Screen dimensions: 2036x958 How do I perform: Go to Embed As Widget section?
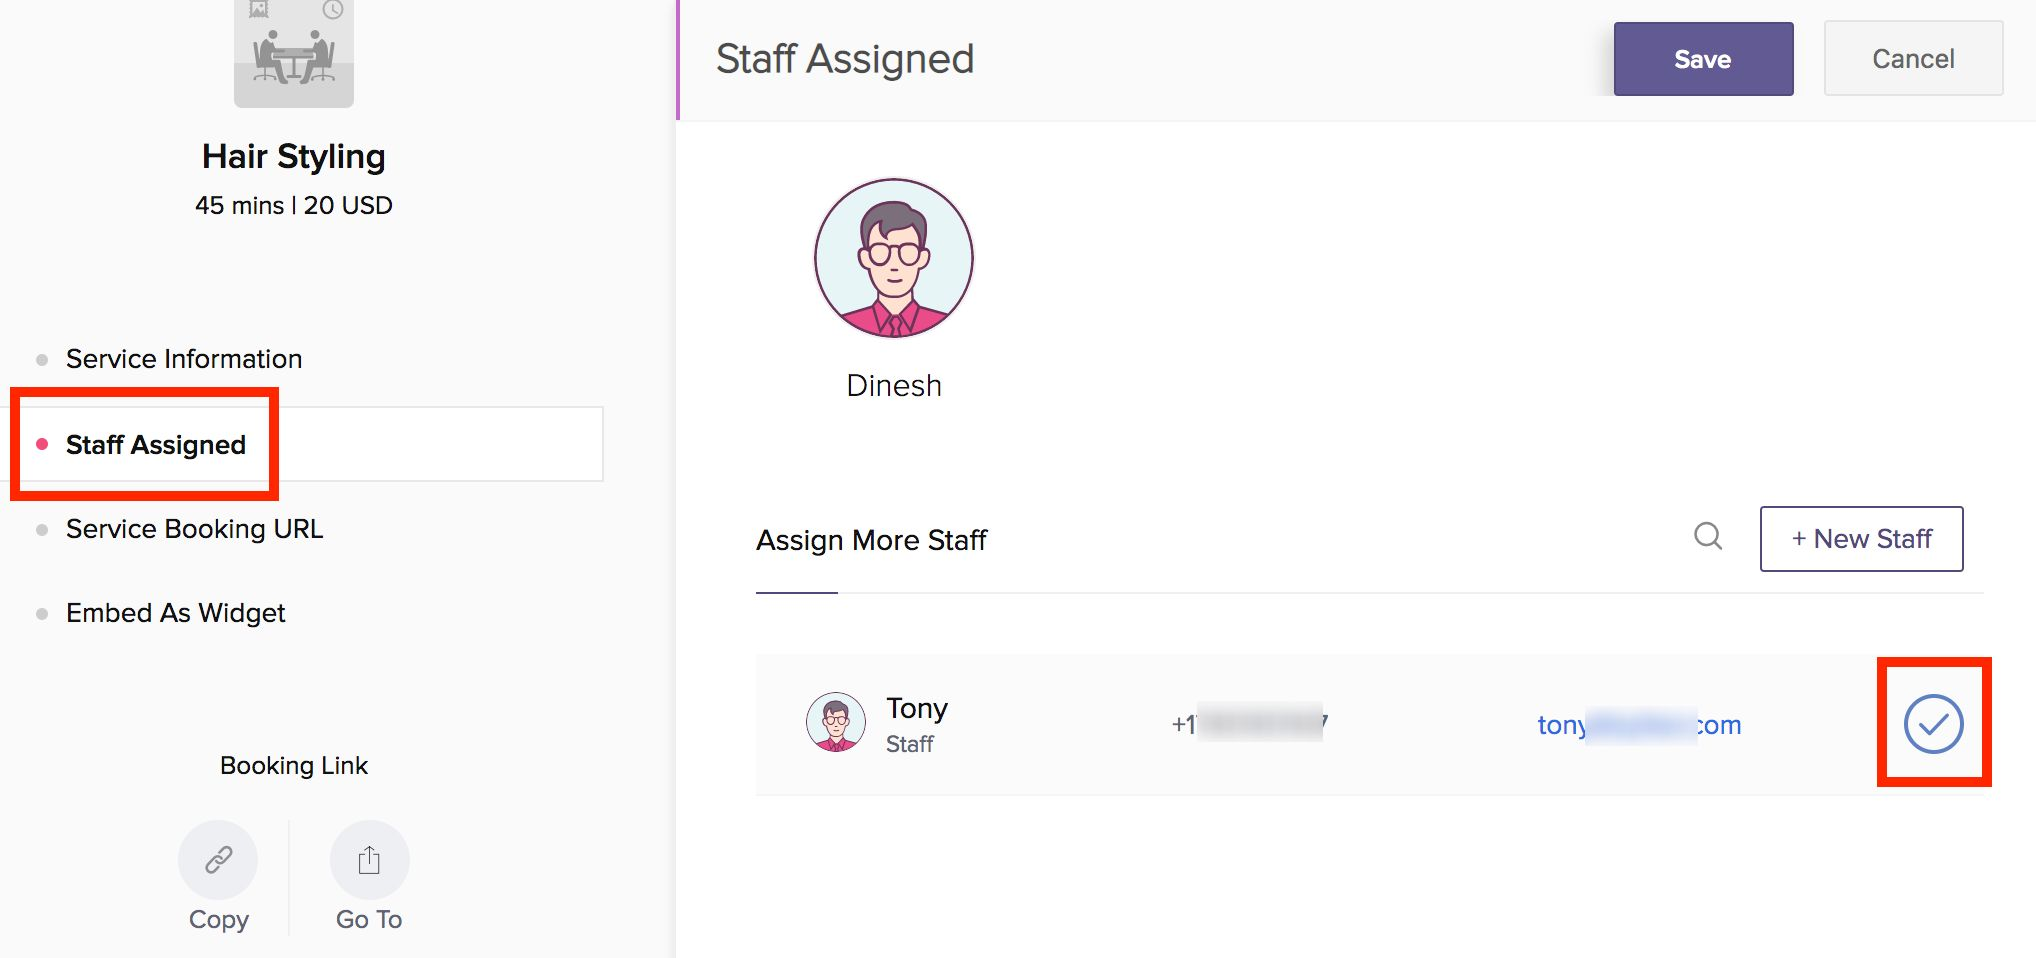176,613
